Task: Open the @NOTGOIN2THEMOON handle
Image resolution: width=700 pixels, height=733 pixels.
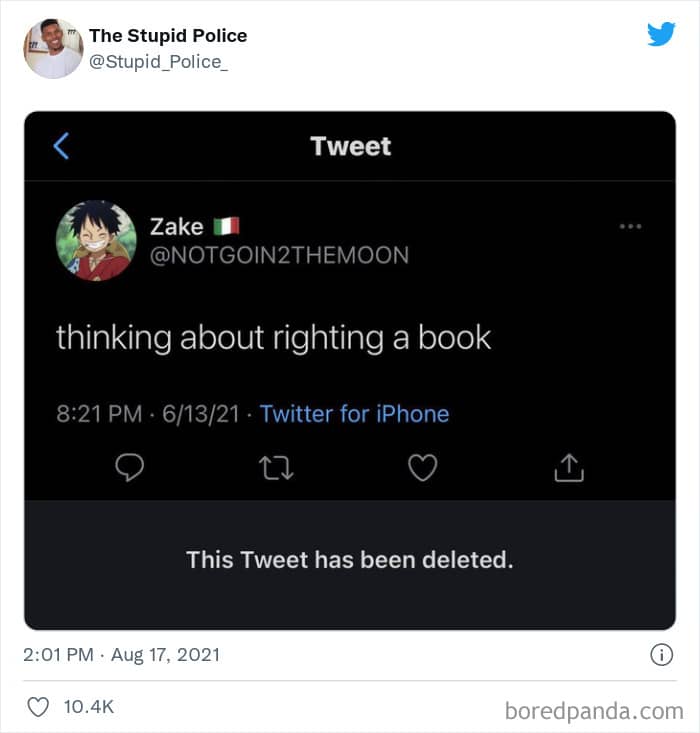Action: [x=280, y=255]
